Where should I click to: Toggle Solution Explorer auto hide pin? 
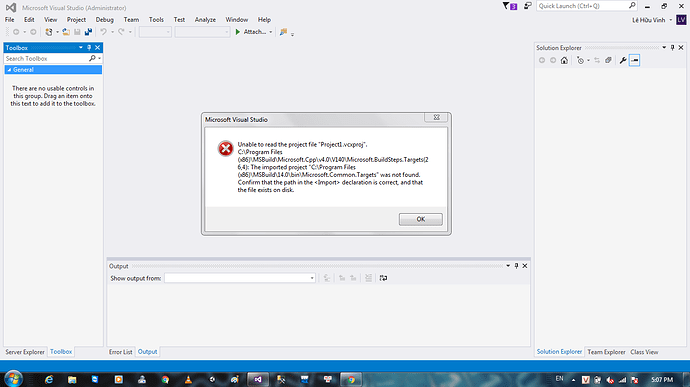[x=672, y=48]
